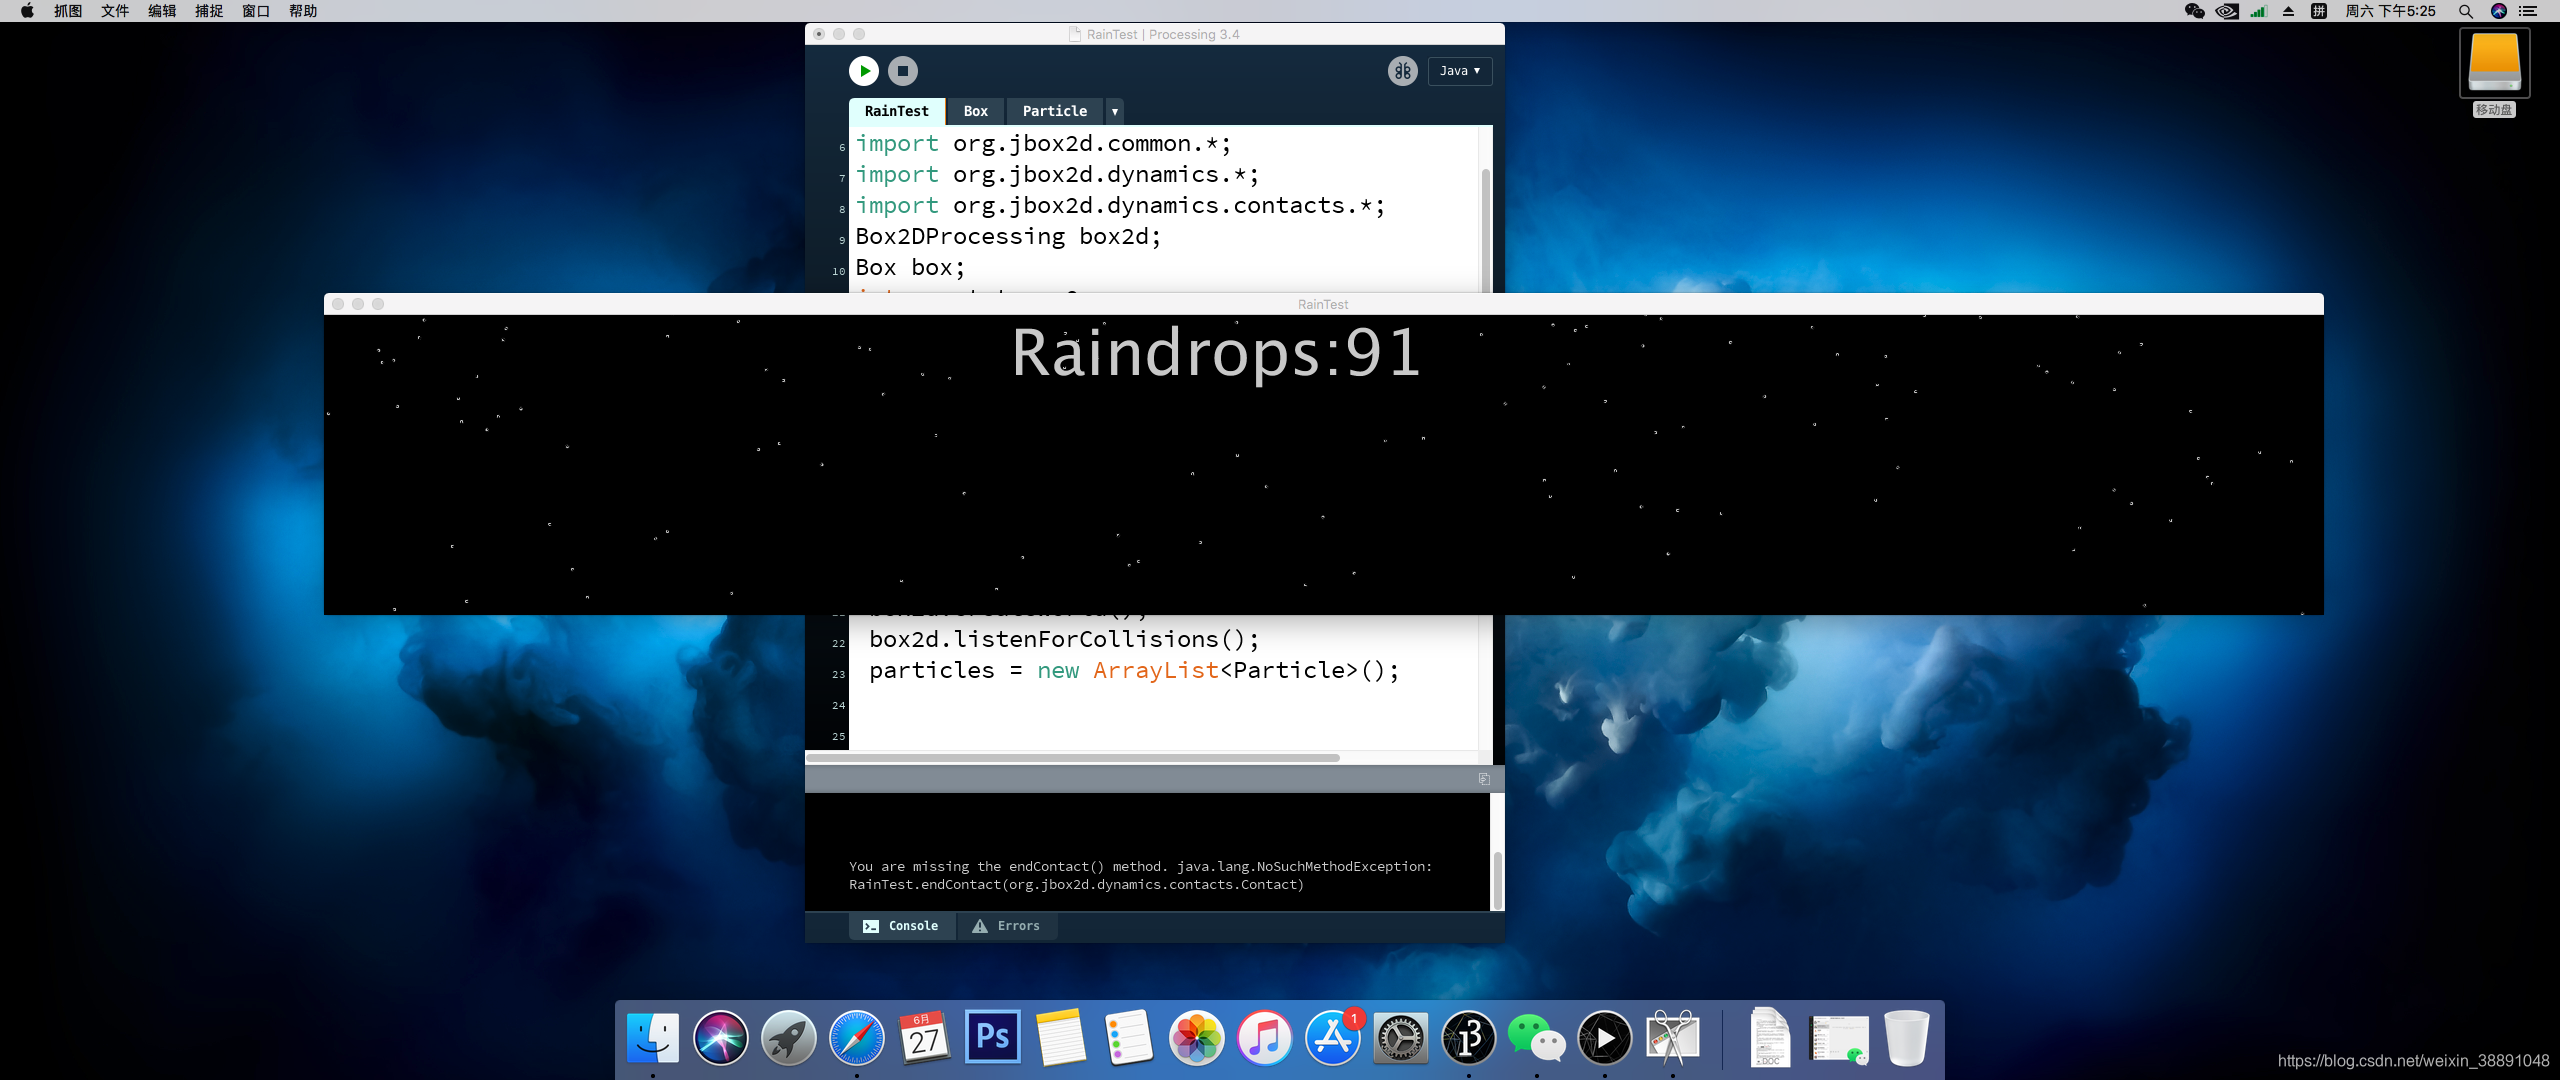Open the tab options arrow menu
This screenshot has width=2560, height=1080.
1115,111
